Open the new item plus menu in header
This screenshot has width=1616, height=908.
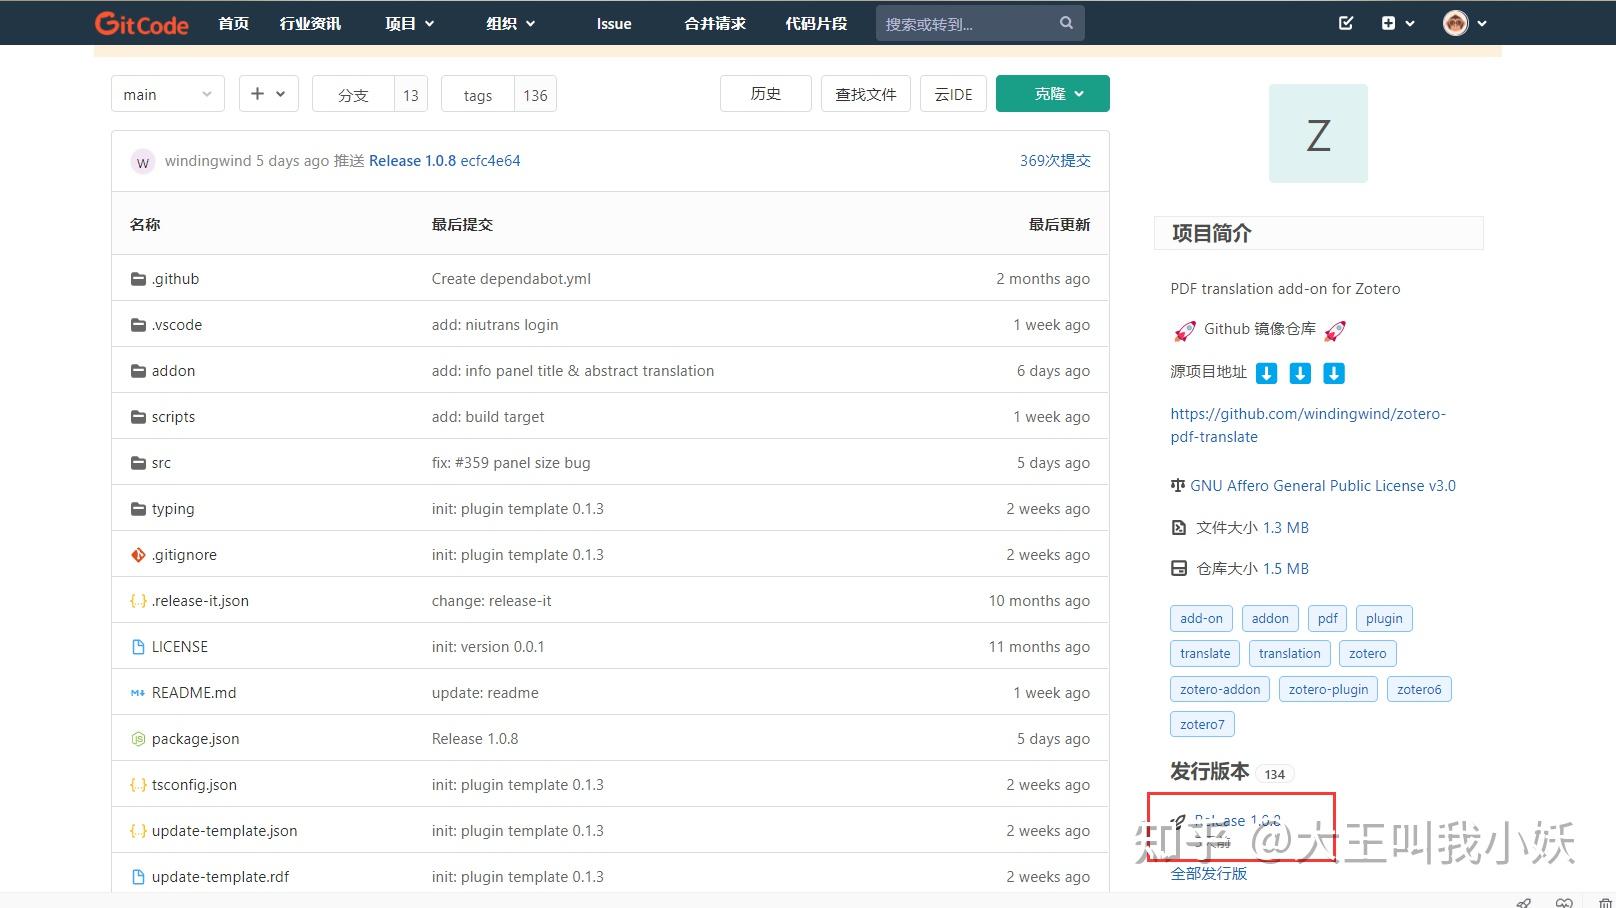click(1398, 23)
